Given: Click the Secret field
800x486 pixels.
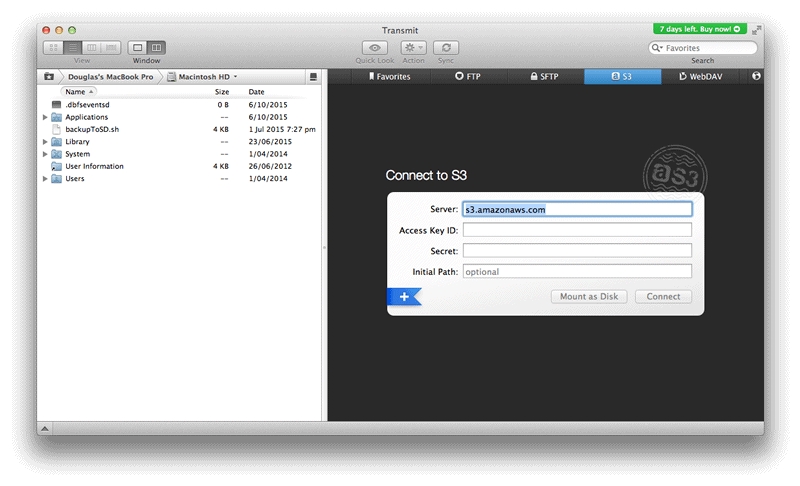Looking at the screenshot, I should tap(577, 251).
